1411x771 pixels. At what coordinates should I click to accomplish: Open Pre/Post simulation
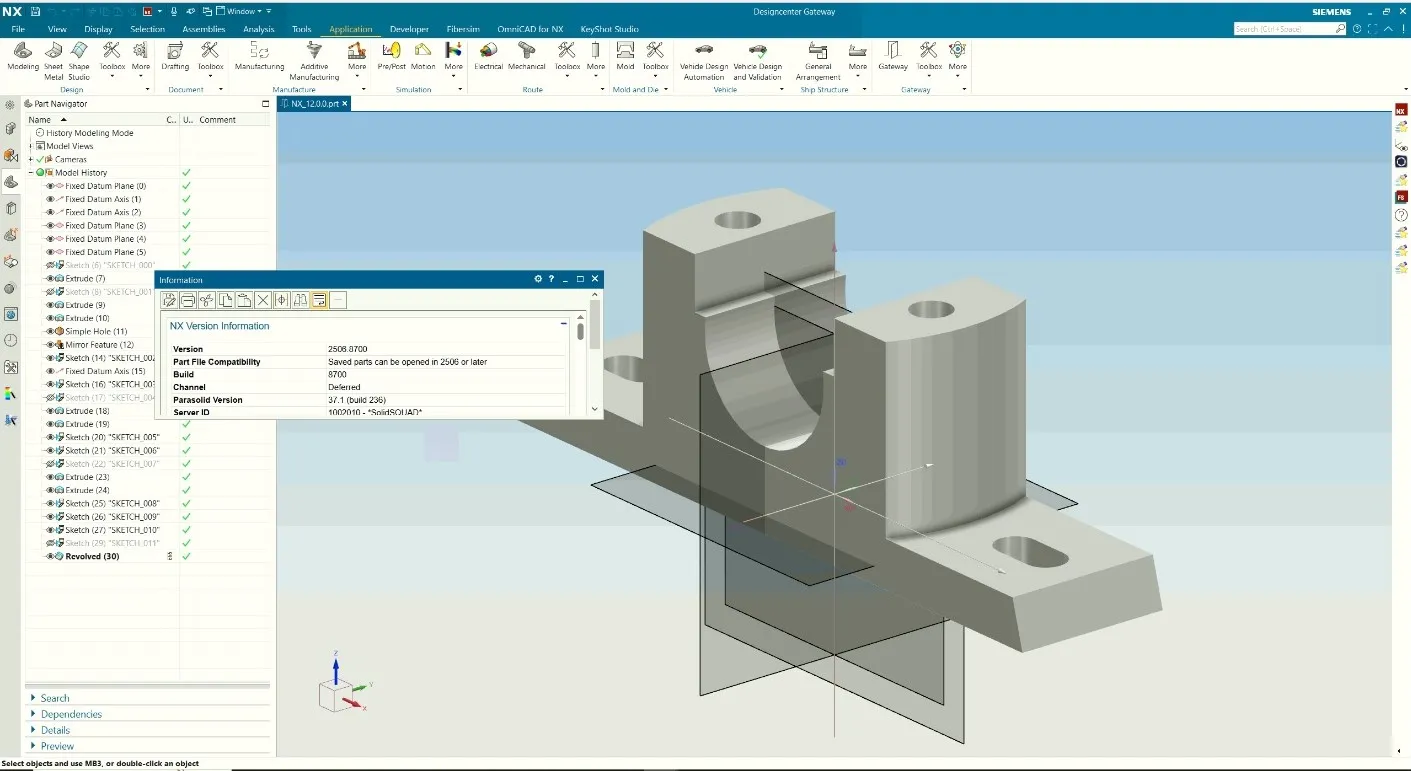(x=391, y=57)
